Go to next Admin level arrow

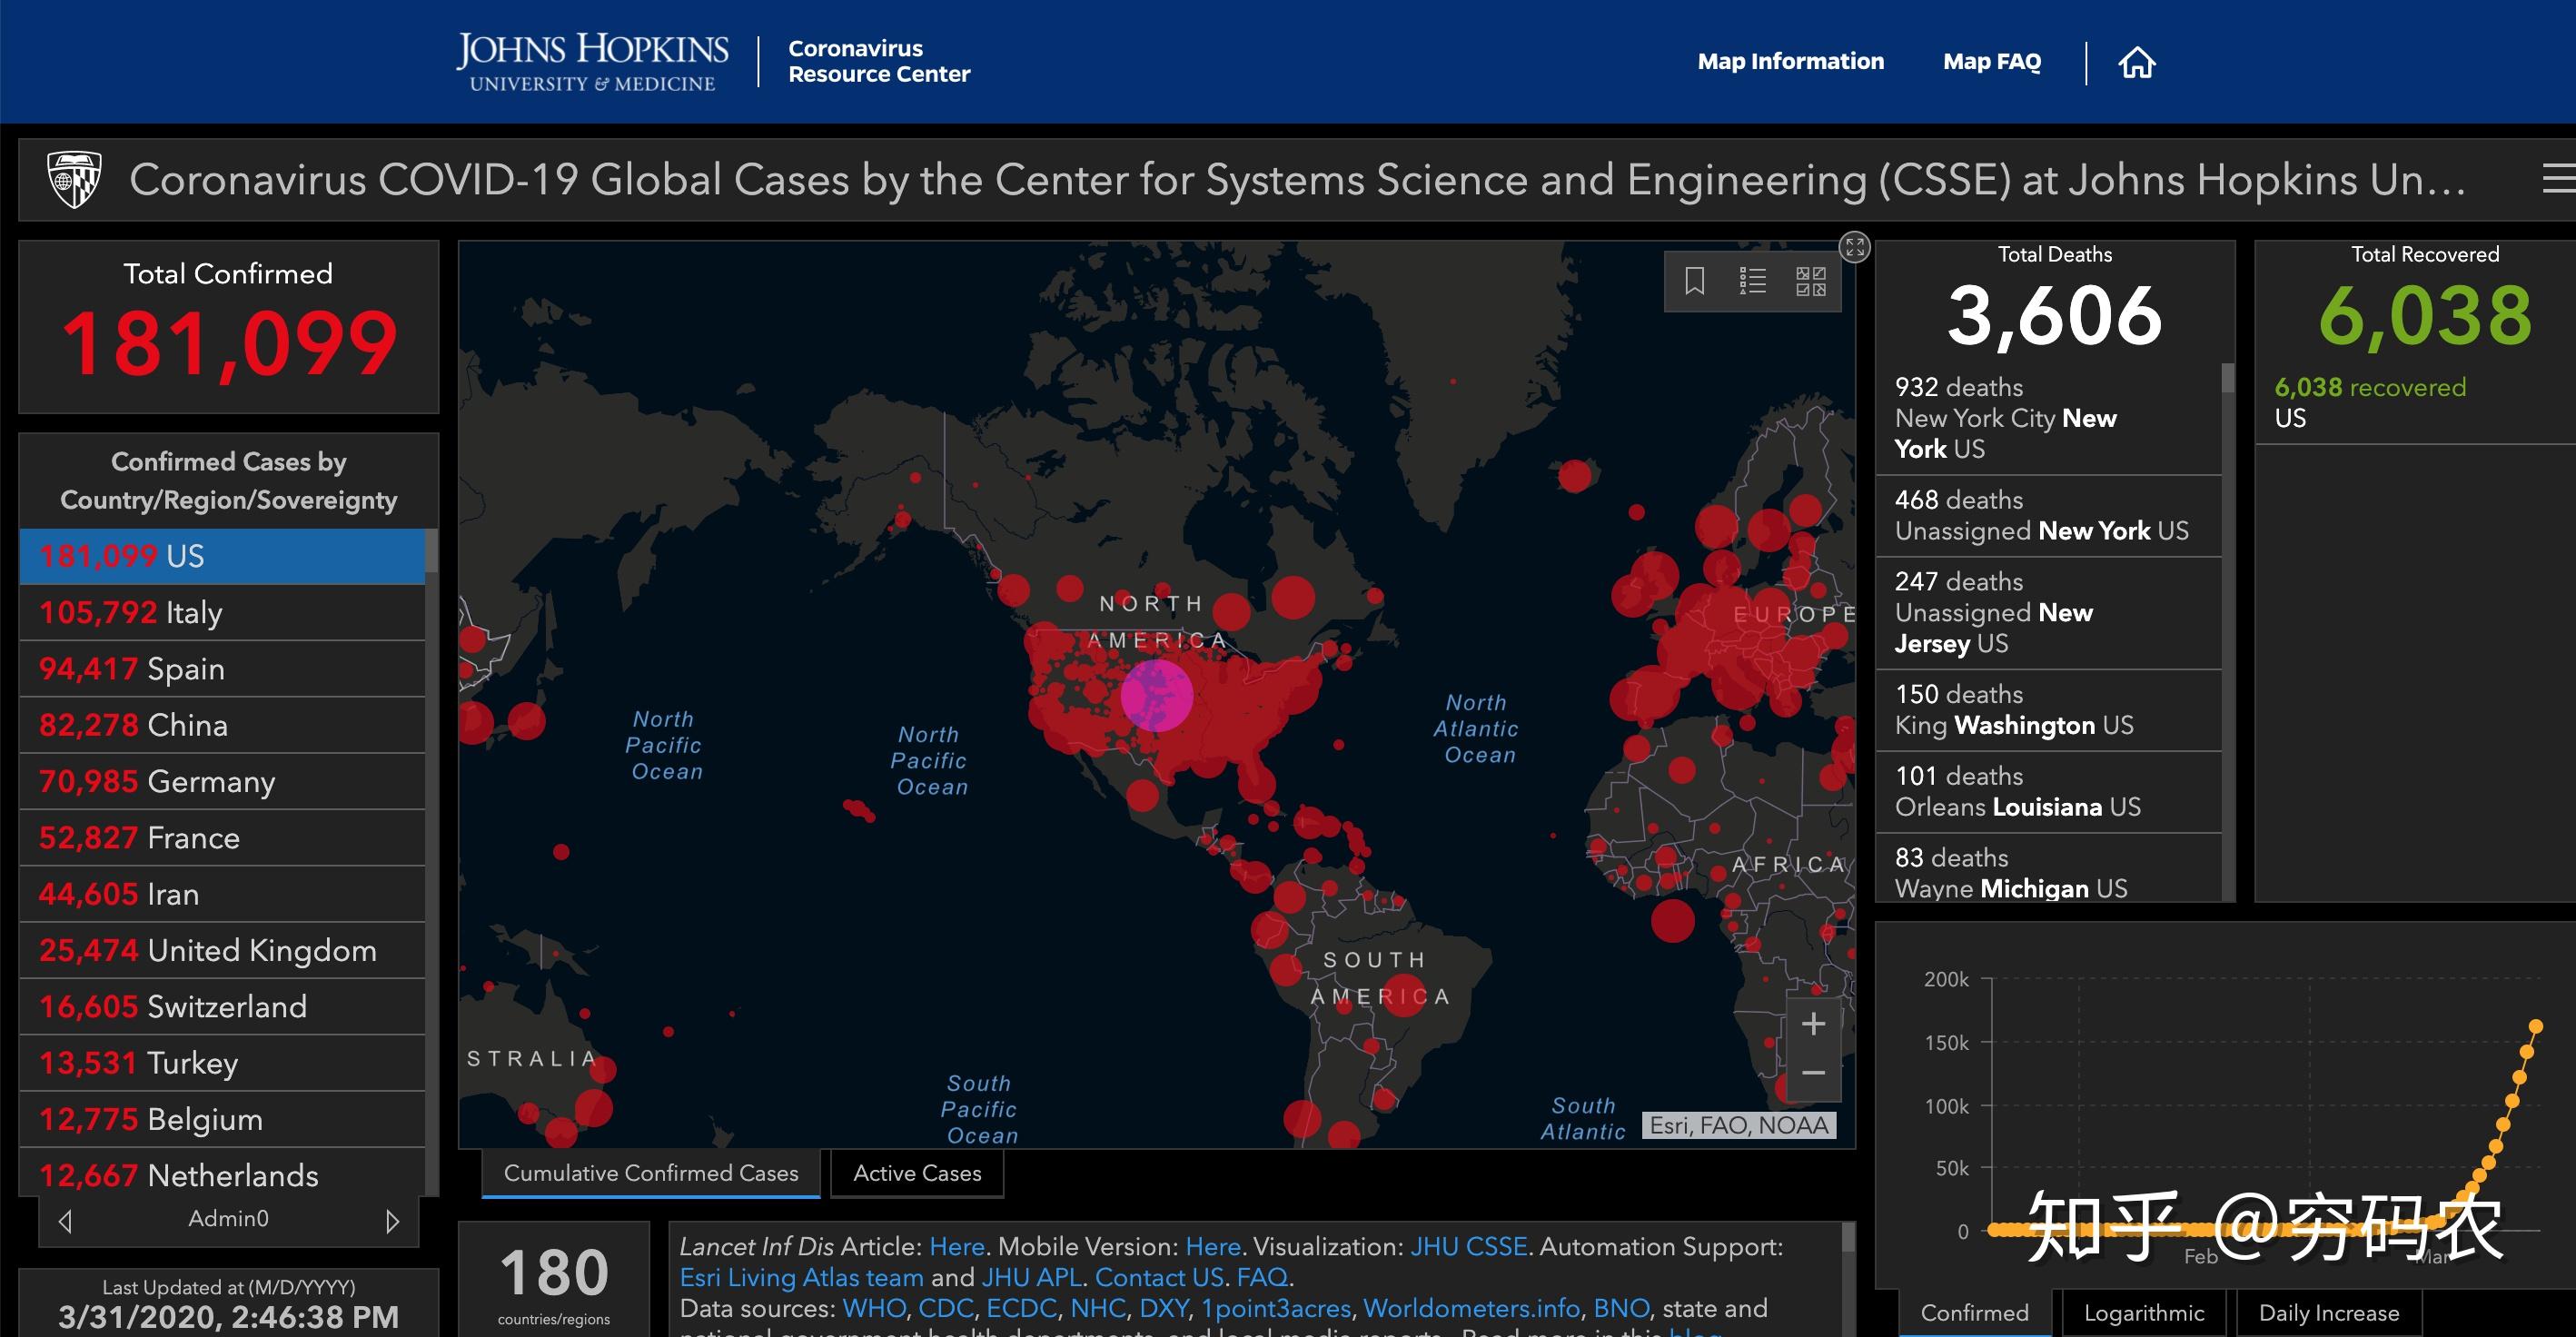(x=392, y=1221)
